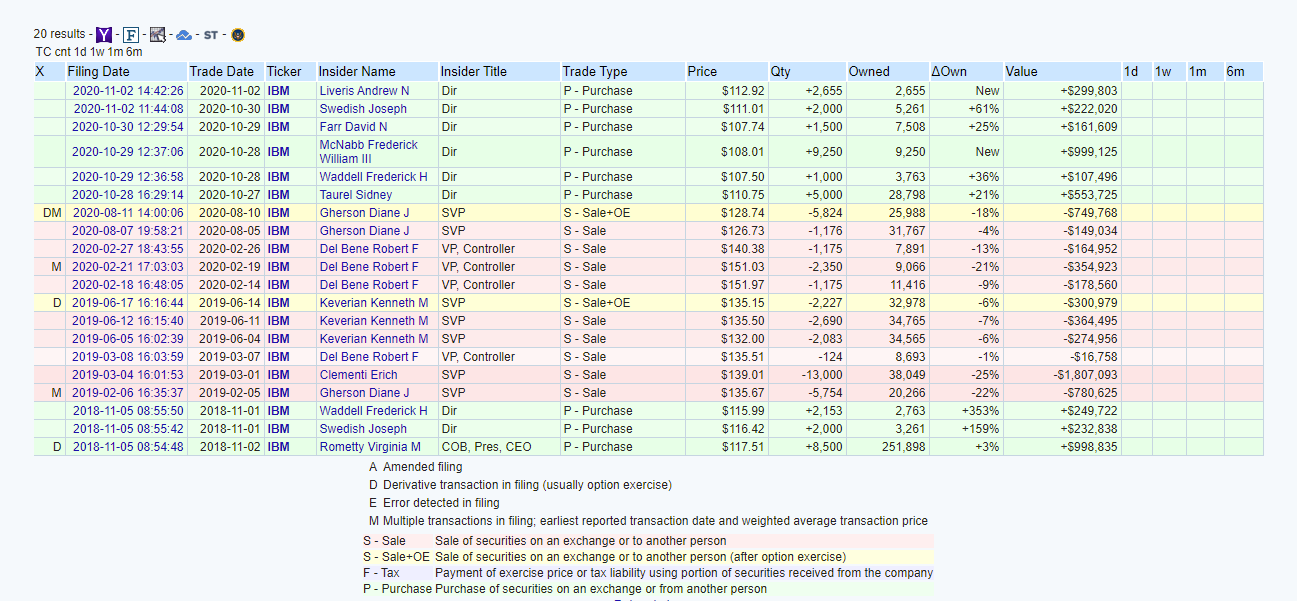
Task: Open the StockTwits 'ST' icon
Action: [211, 35]
